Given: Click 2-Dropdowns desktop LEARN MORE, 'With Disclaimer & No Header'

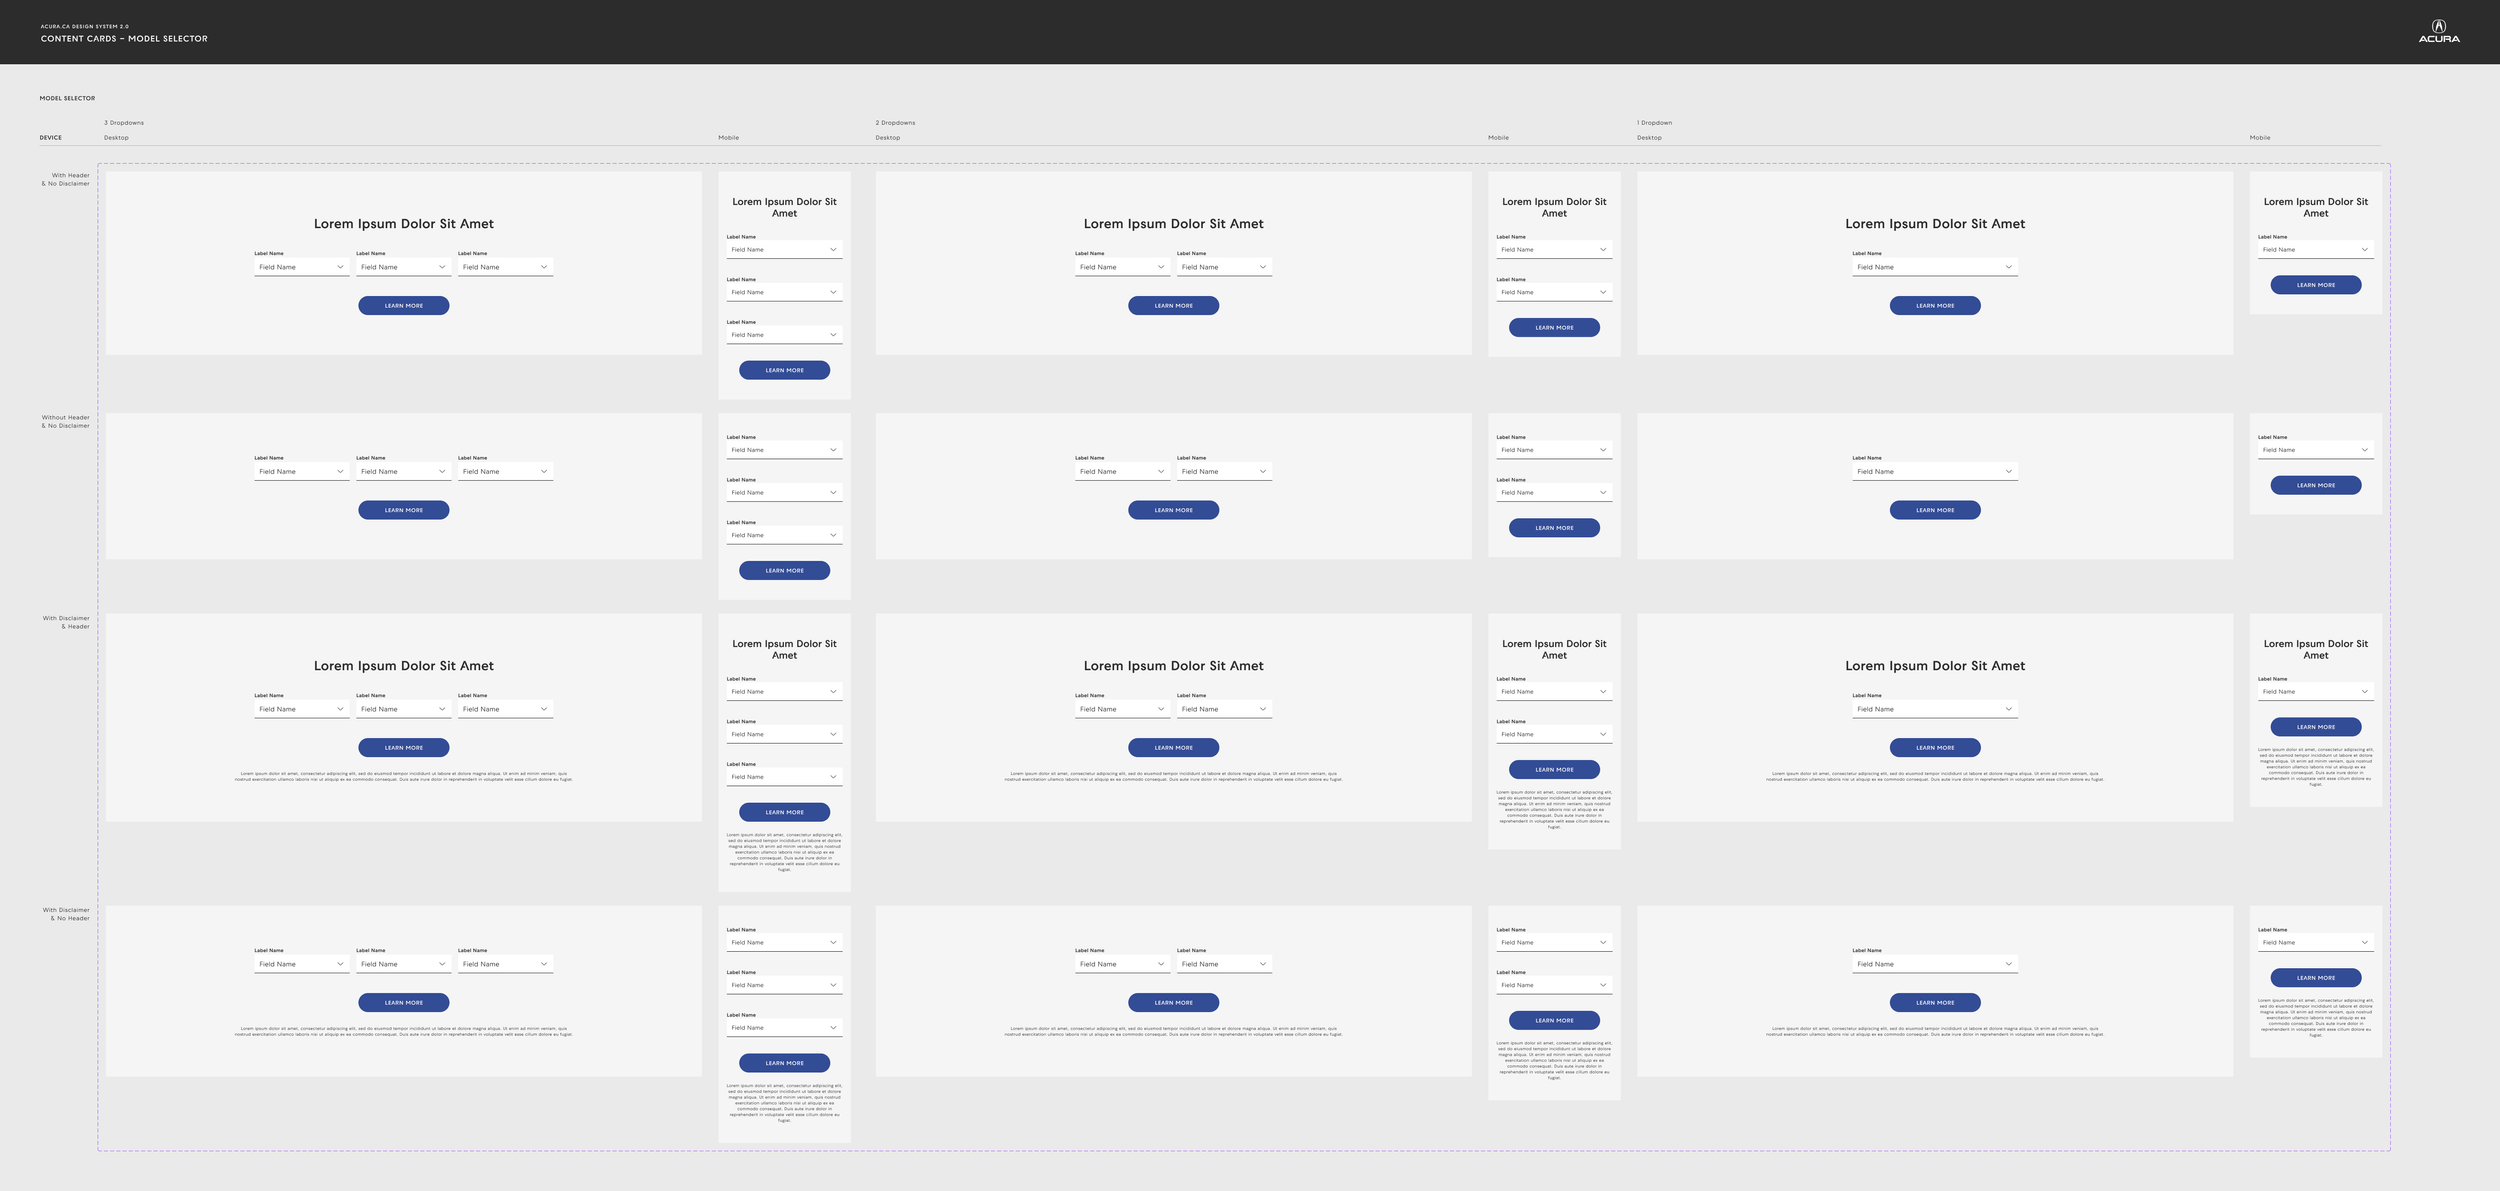Looking at the screenshot, I should [x=1174, y=1003].
